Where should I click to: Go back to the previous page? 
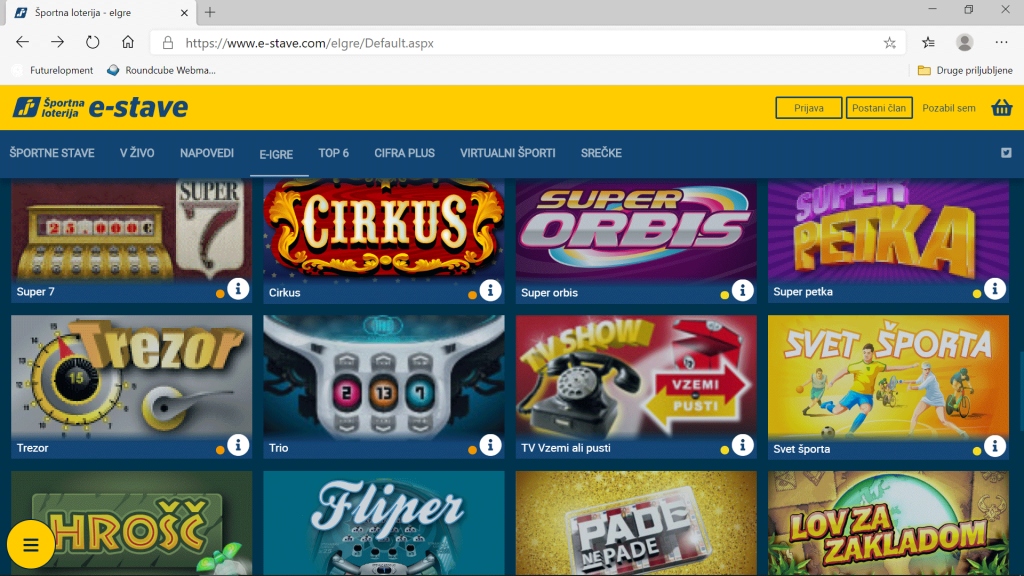pyautogui.click(x=22, y=42)
